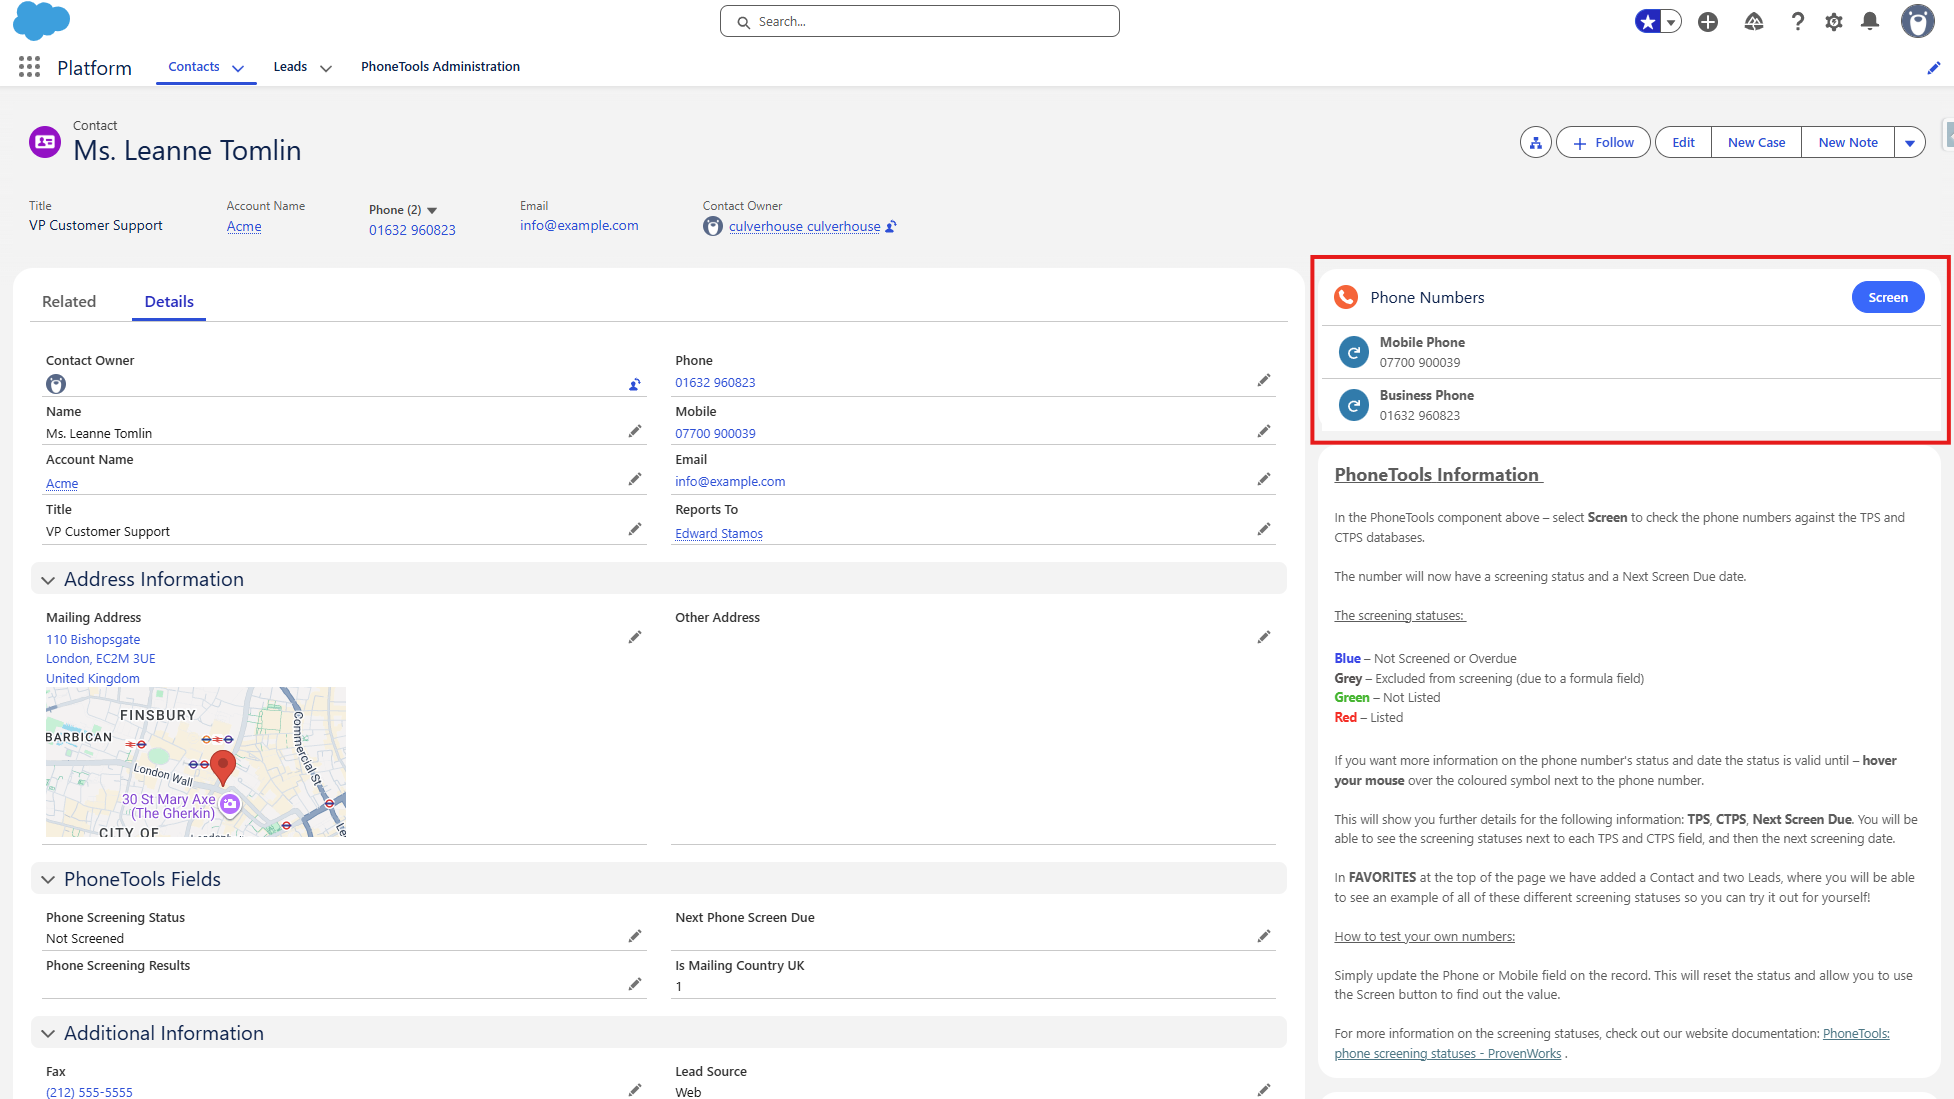Click the Help question mark icon
The width and height of the screenshot is (1954, 1099).
coord(1797,21)
